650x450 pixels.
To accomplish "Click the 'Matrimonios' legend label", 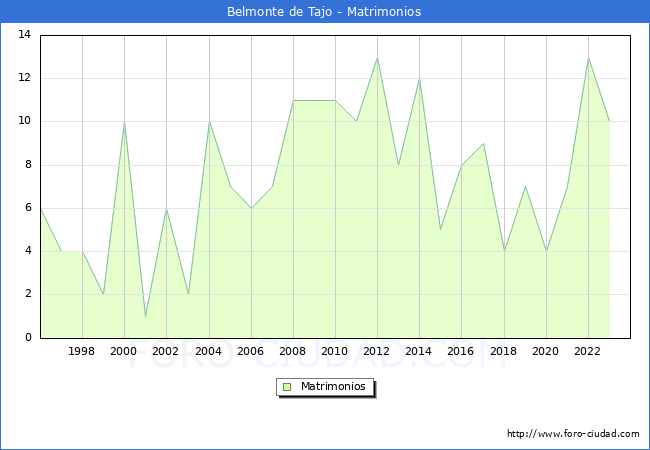I will [333, 386].
